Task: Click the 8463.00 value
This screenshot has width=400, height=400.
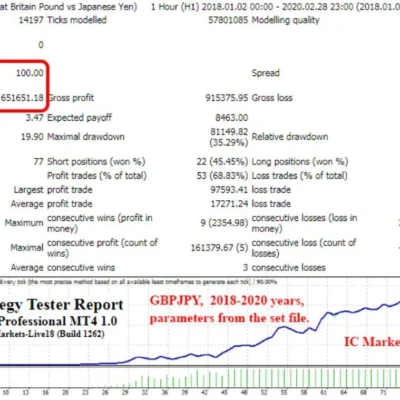Action: pyautogui.click(x=232, y=118)
